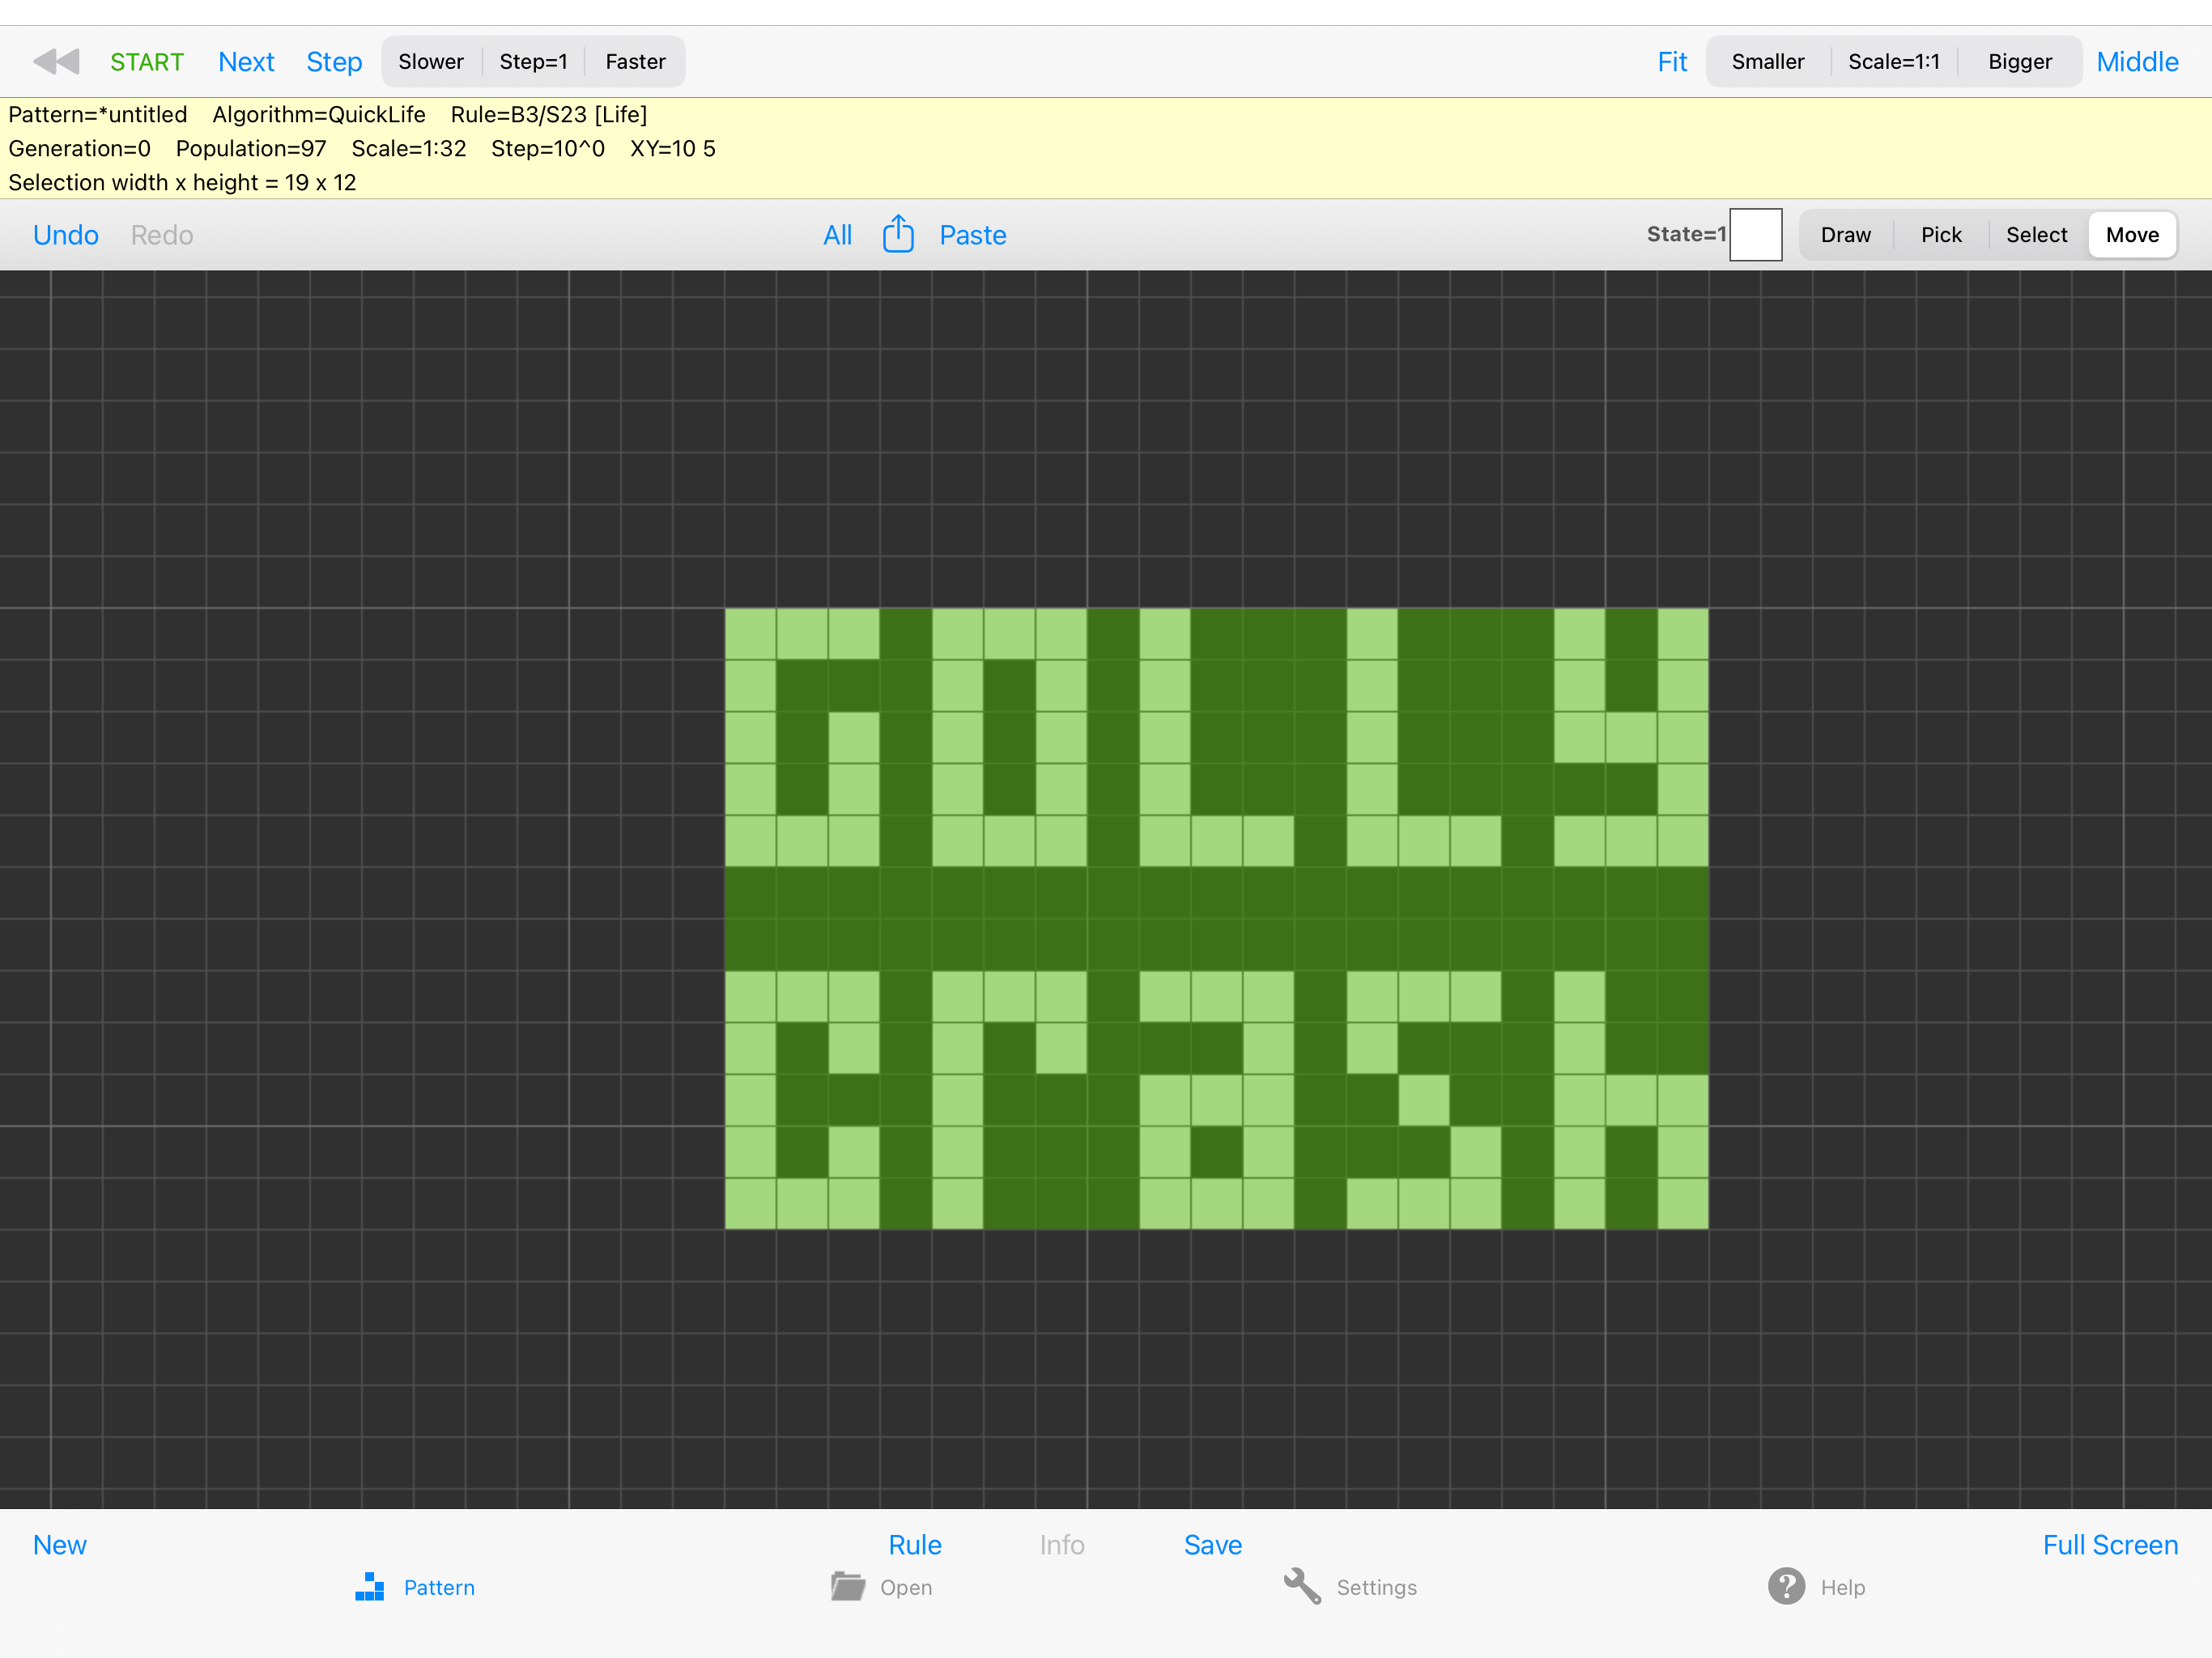
Task: Set Scale=1:1 zoom
Action: point(1894,62)
